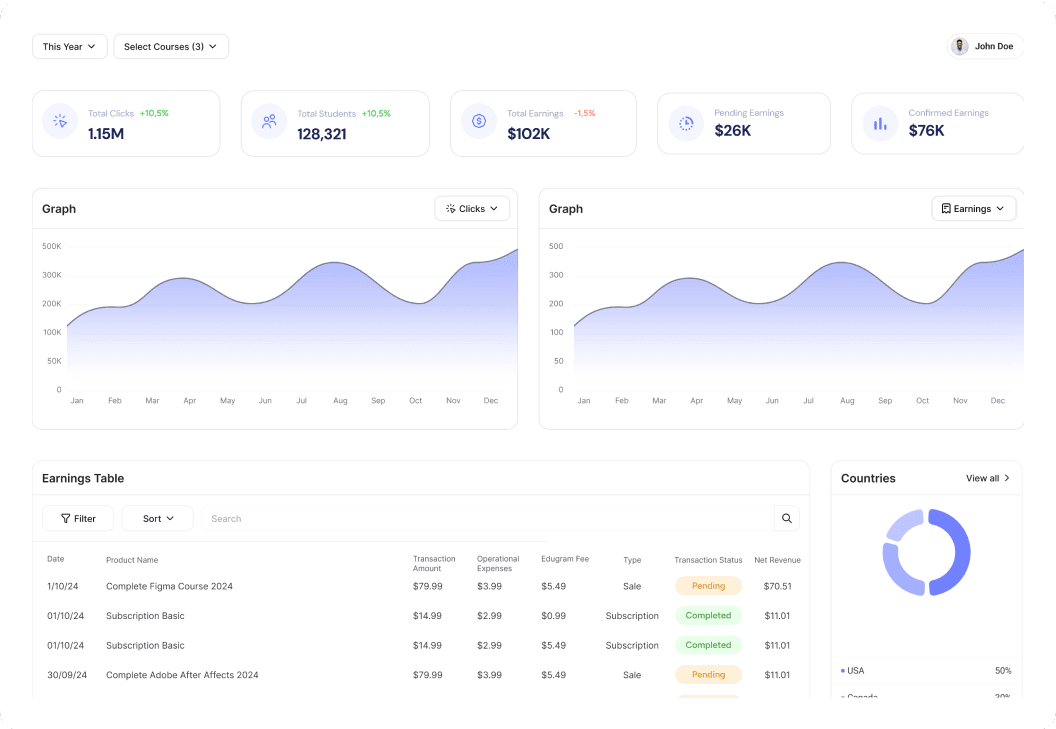The image size is (1056, 729).
Task: Open the Clicks graph metric dropdown
Action: point(472,209)
